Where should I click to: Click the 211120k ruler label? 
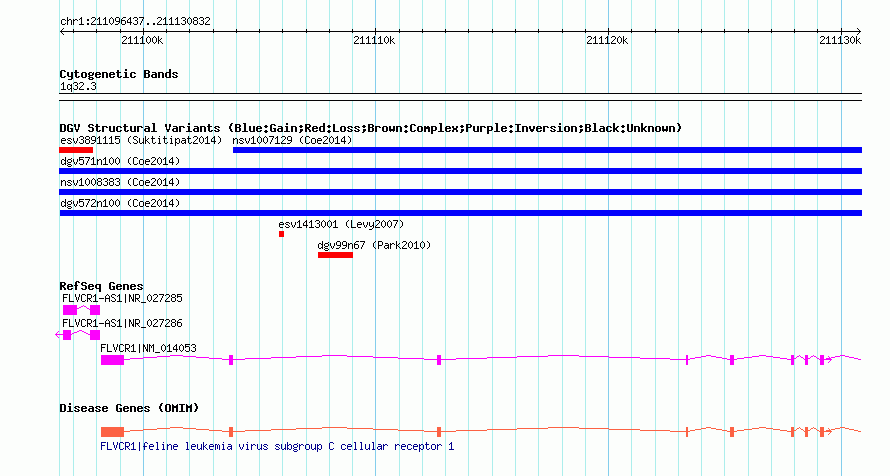[607, 40]
